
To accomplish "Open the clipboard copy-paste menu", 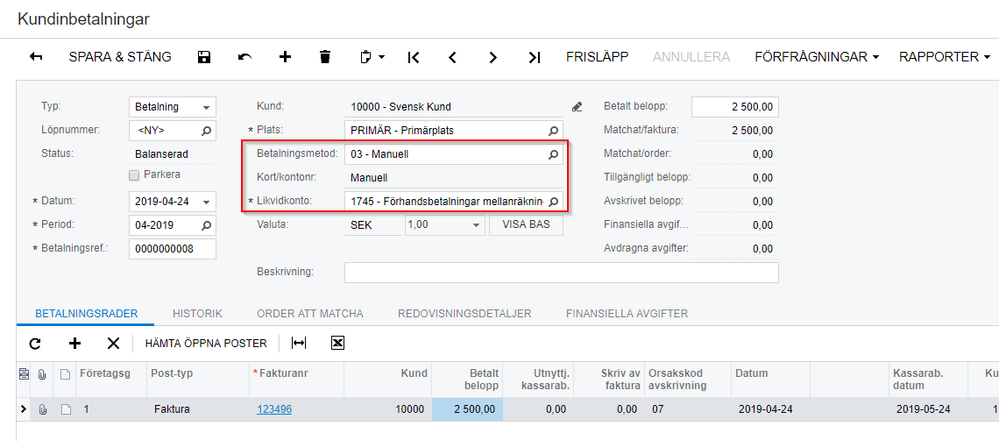I will (372, 57).
